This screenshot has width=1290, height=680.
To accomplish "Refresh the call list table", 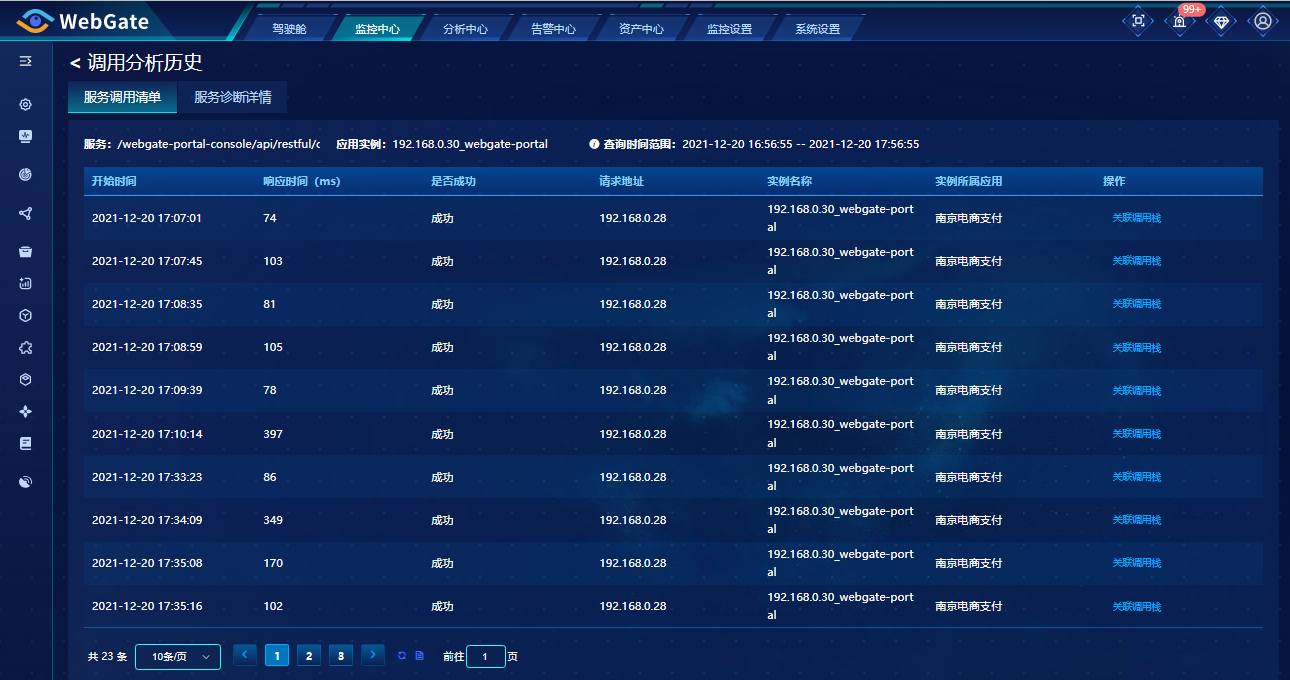I will pos(402,656).
